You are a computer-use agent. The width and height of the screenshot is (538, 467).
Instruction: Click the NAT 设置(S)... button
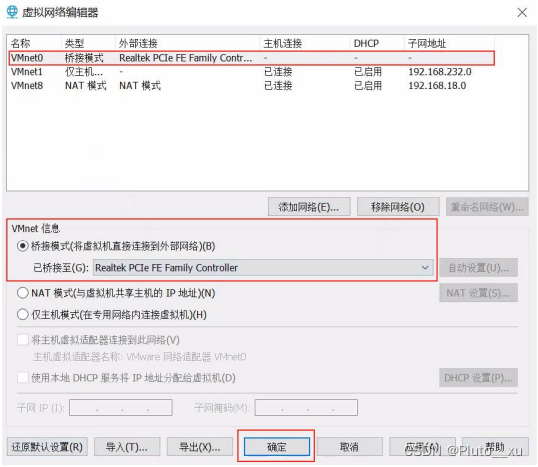(x=479, y=293)
